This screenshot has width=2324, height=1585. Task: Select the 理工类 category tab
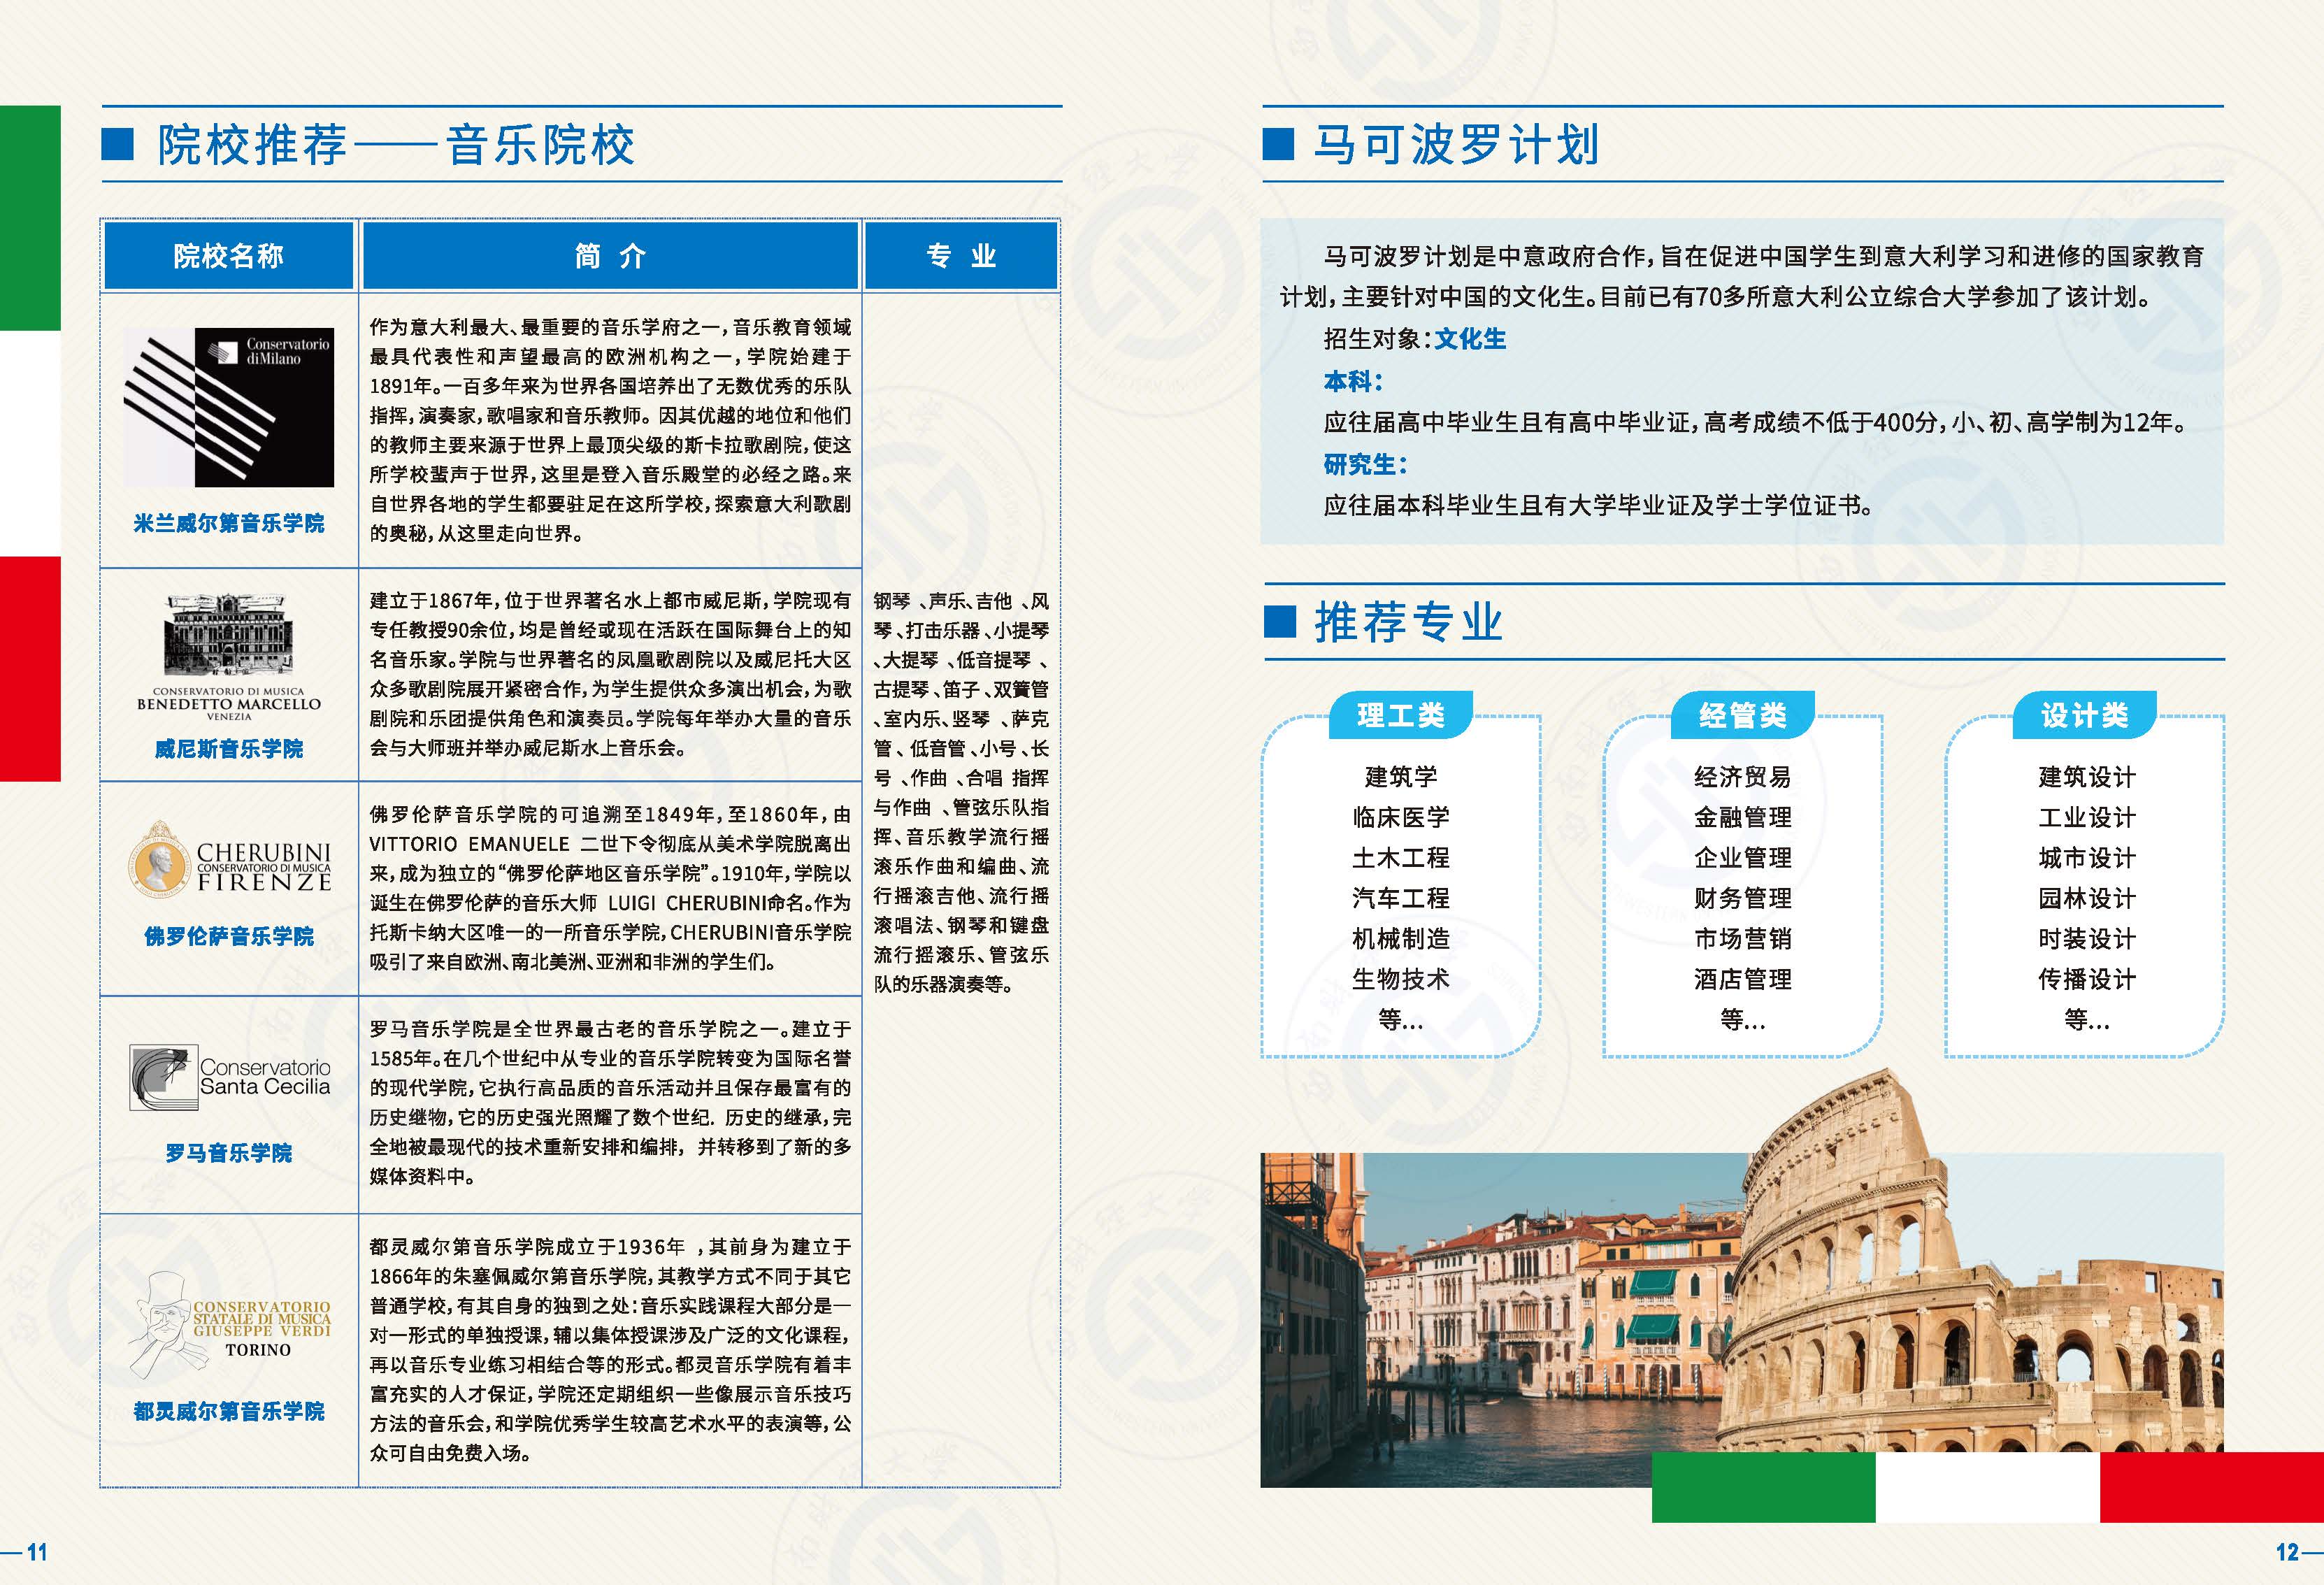click(1400, 715)
